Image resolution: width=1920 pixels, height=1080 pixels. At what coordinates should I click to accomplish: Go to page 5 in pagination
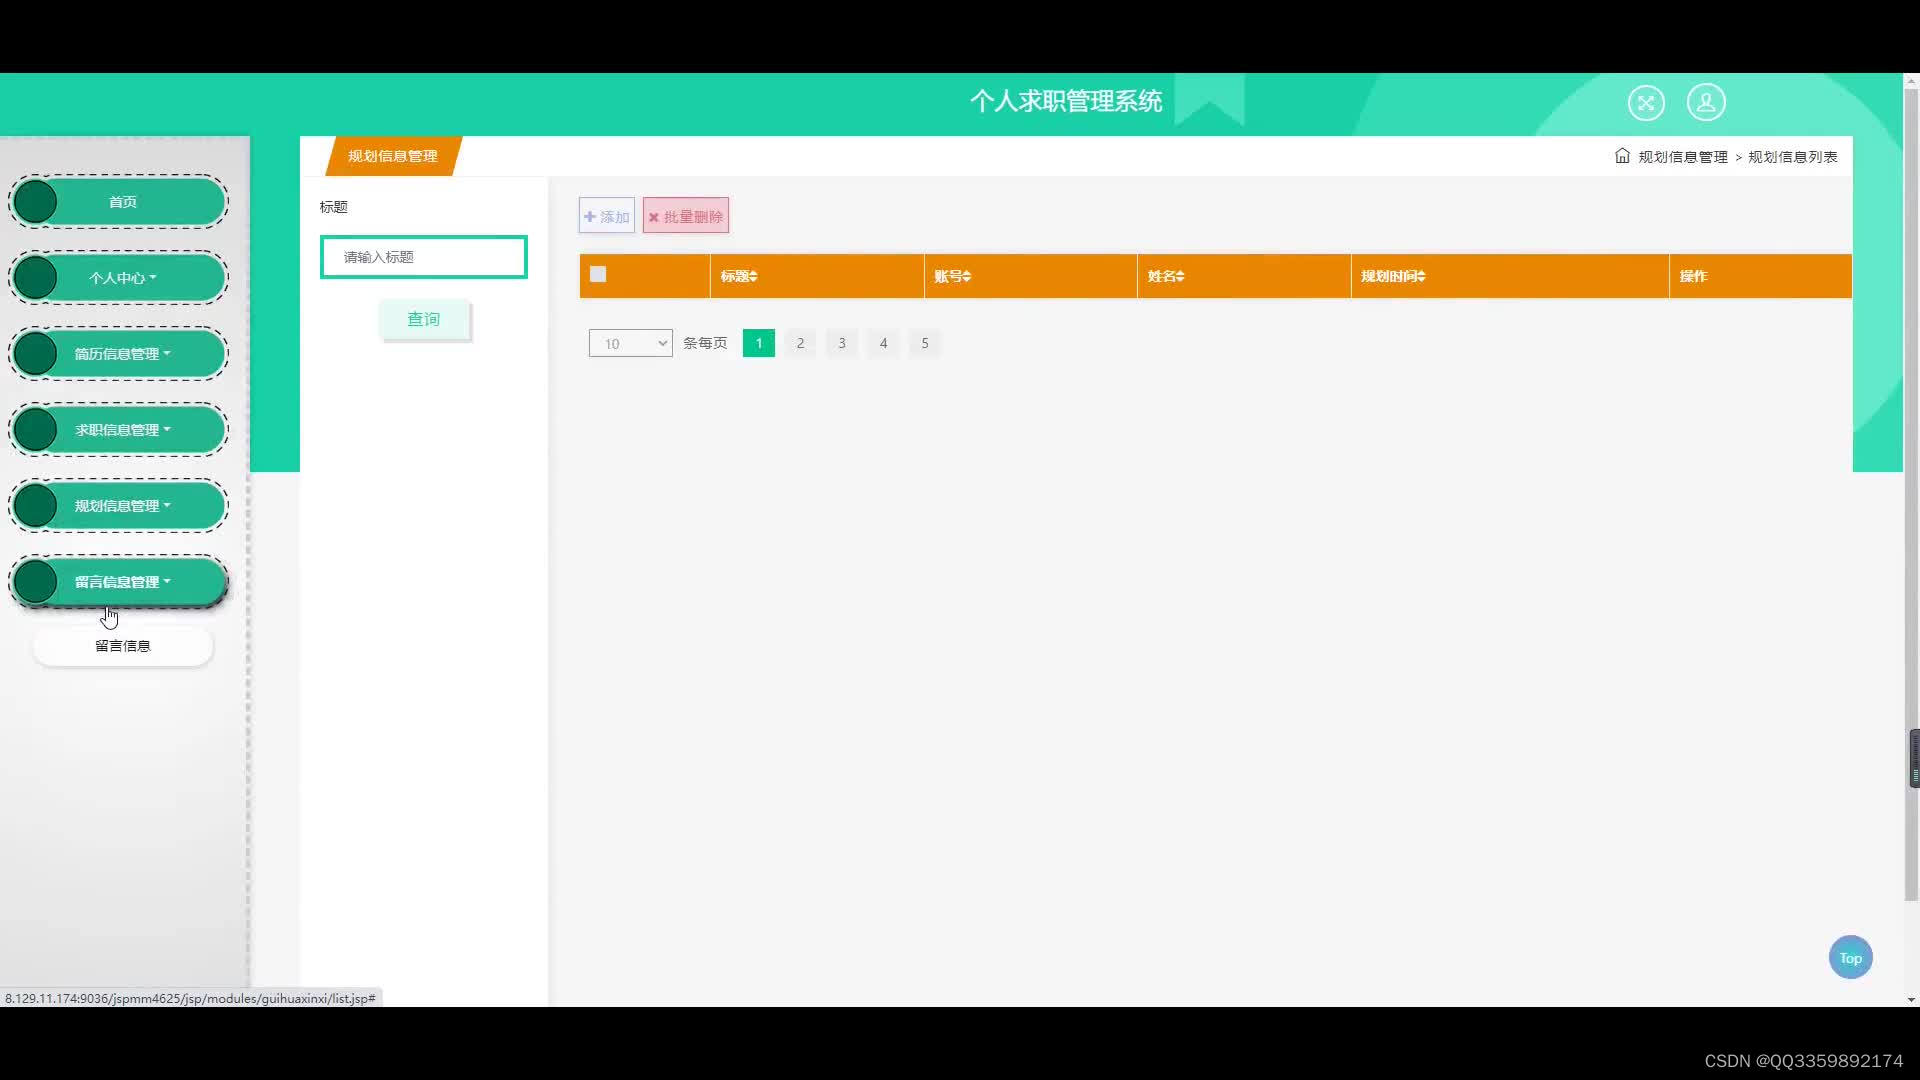tap(925, 343)
